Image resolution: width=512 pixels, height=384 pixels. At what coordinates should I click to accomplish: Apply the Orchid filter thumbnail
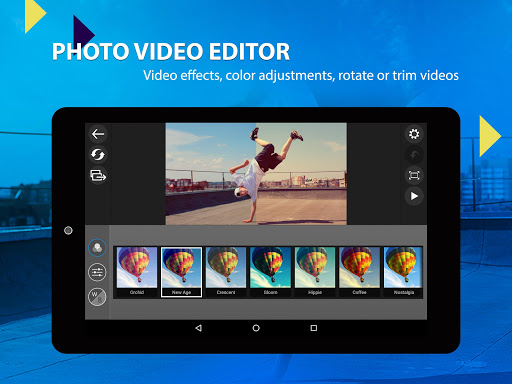point(137,271)
